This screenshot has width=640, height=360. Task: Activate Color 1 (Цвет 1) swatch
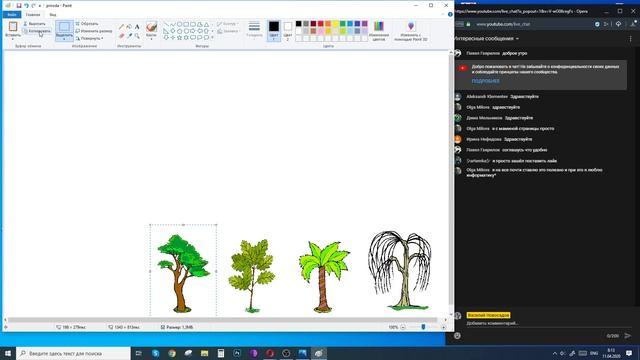pyautogui.click(x=274, y=31)
